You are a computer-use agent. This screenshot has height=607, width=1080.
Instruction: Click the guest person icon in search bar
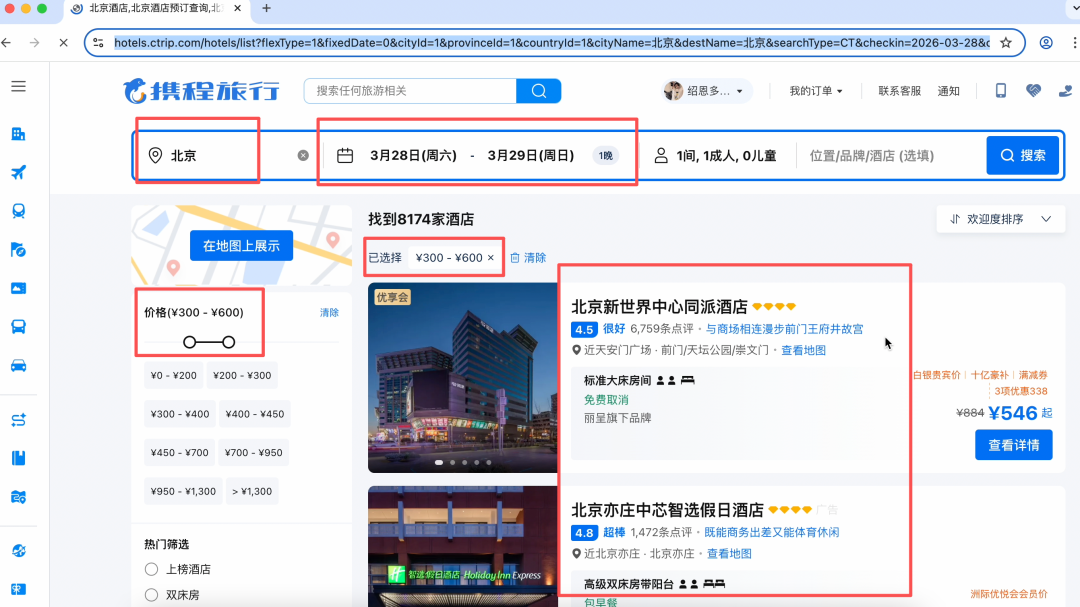tap(661, 156)
